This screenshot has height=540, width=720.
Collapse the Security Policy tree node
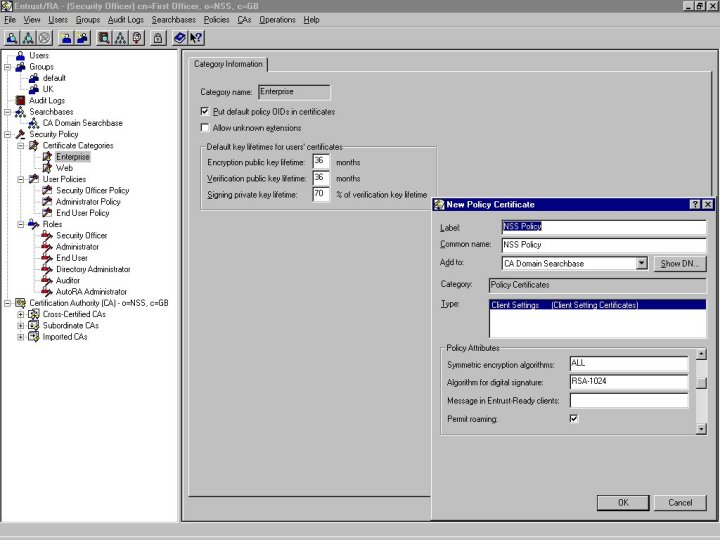coord(7,135)
